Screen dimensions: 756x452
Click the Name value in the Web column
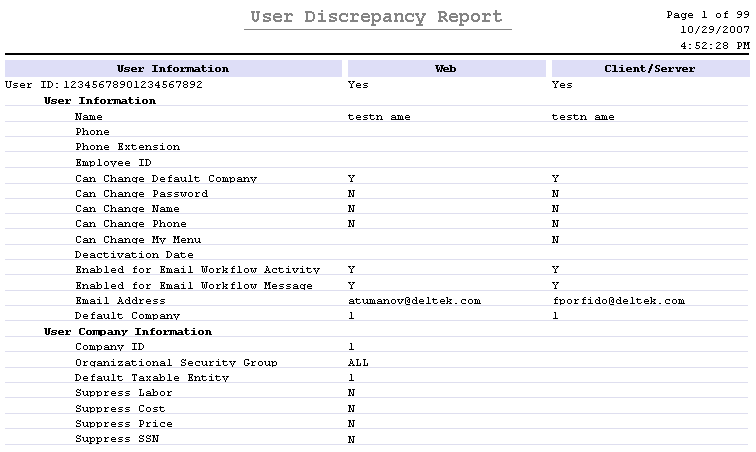click(378, 117)
